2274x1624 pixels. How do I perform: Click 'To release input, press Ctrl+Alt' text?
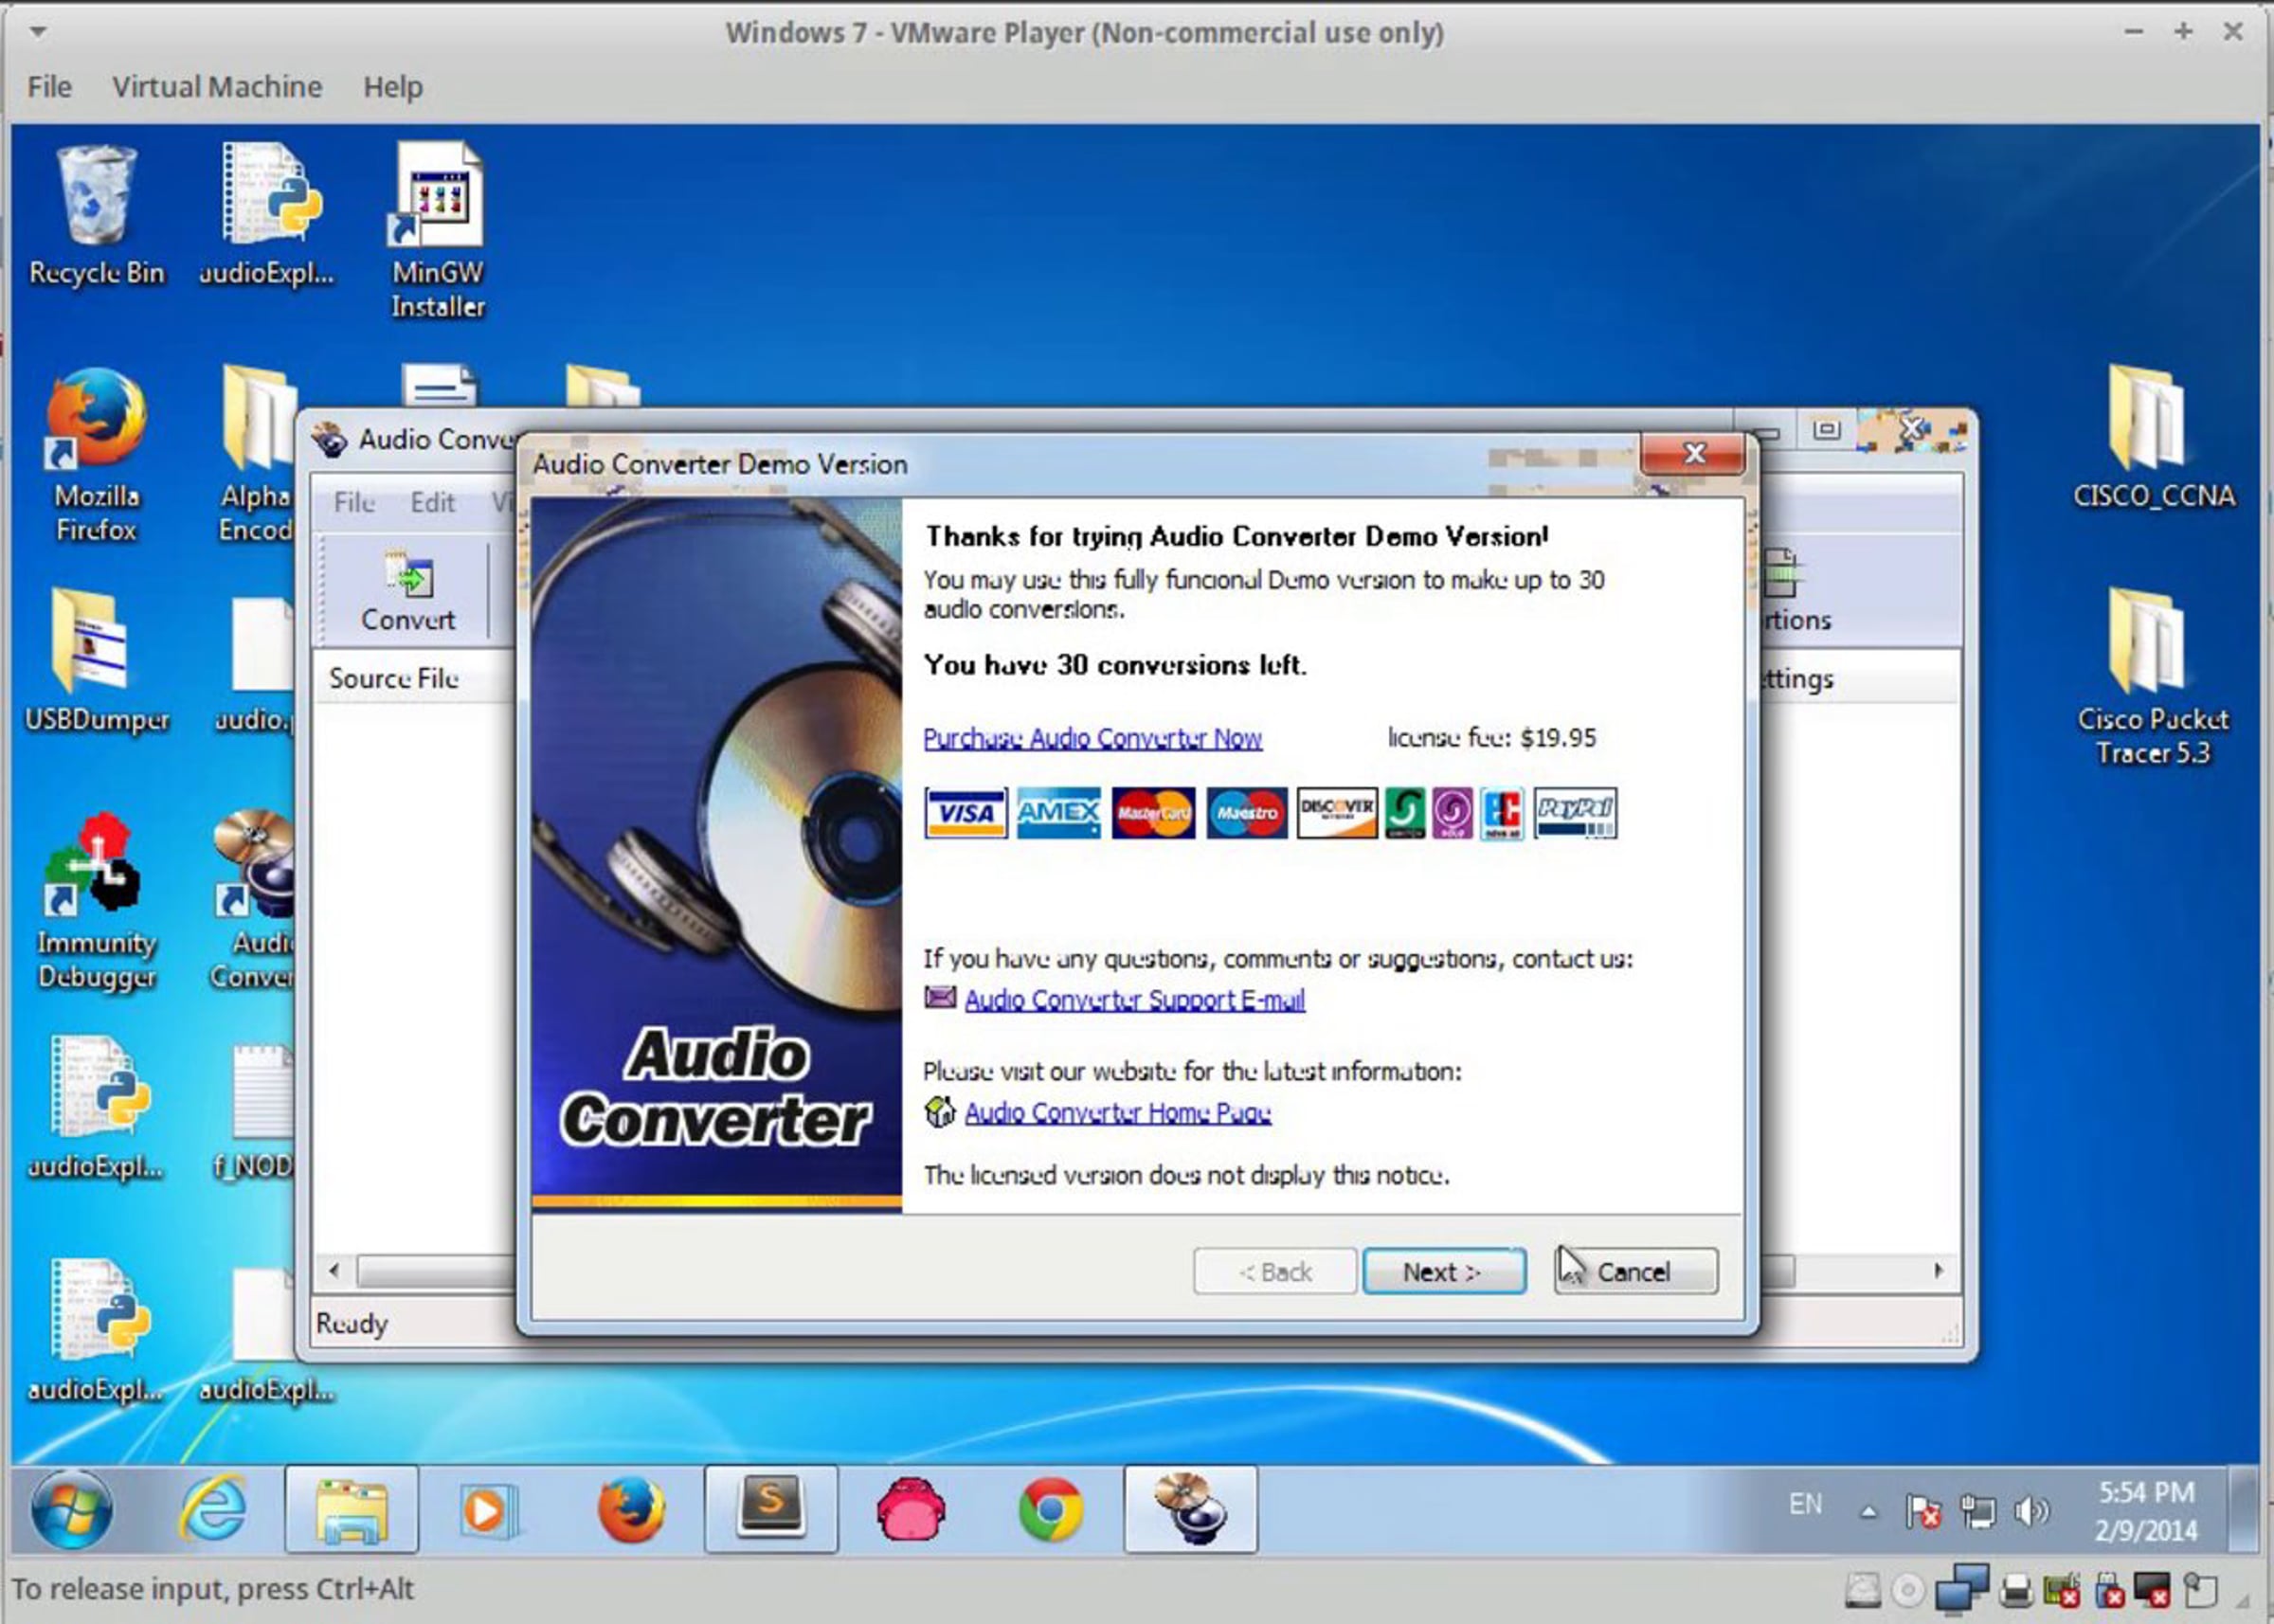click(212, 1589)
